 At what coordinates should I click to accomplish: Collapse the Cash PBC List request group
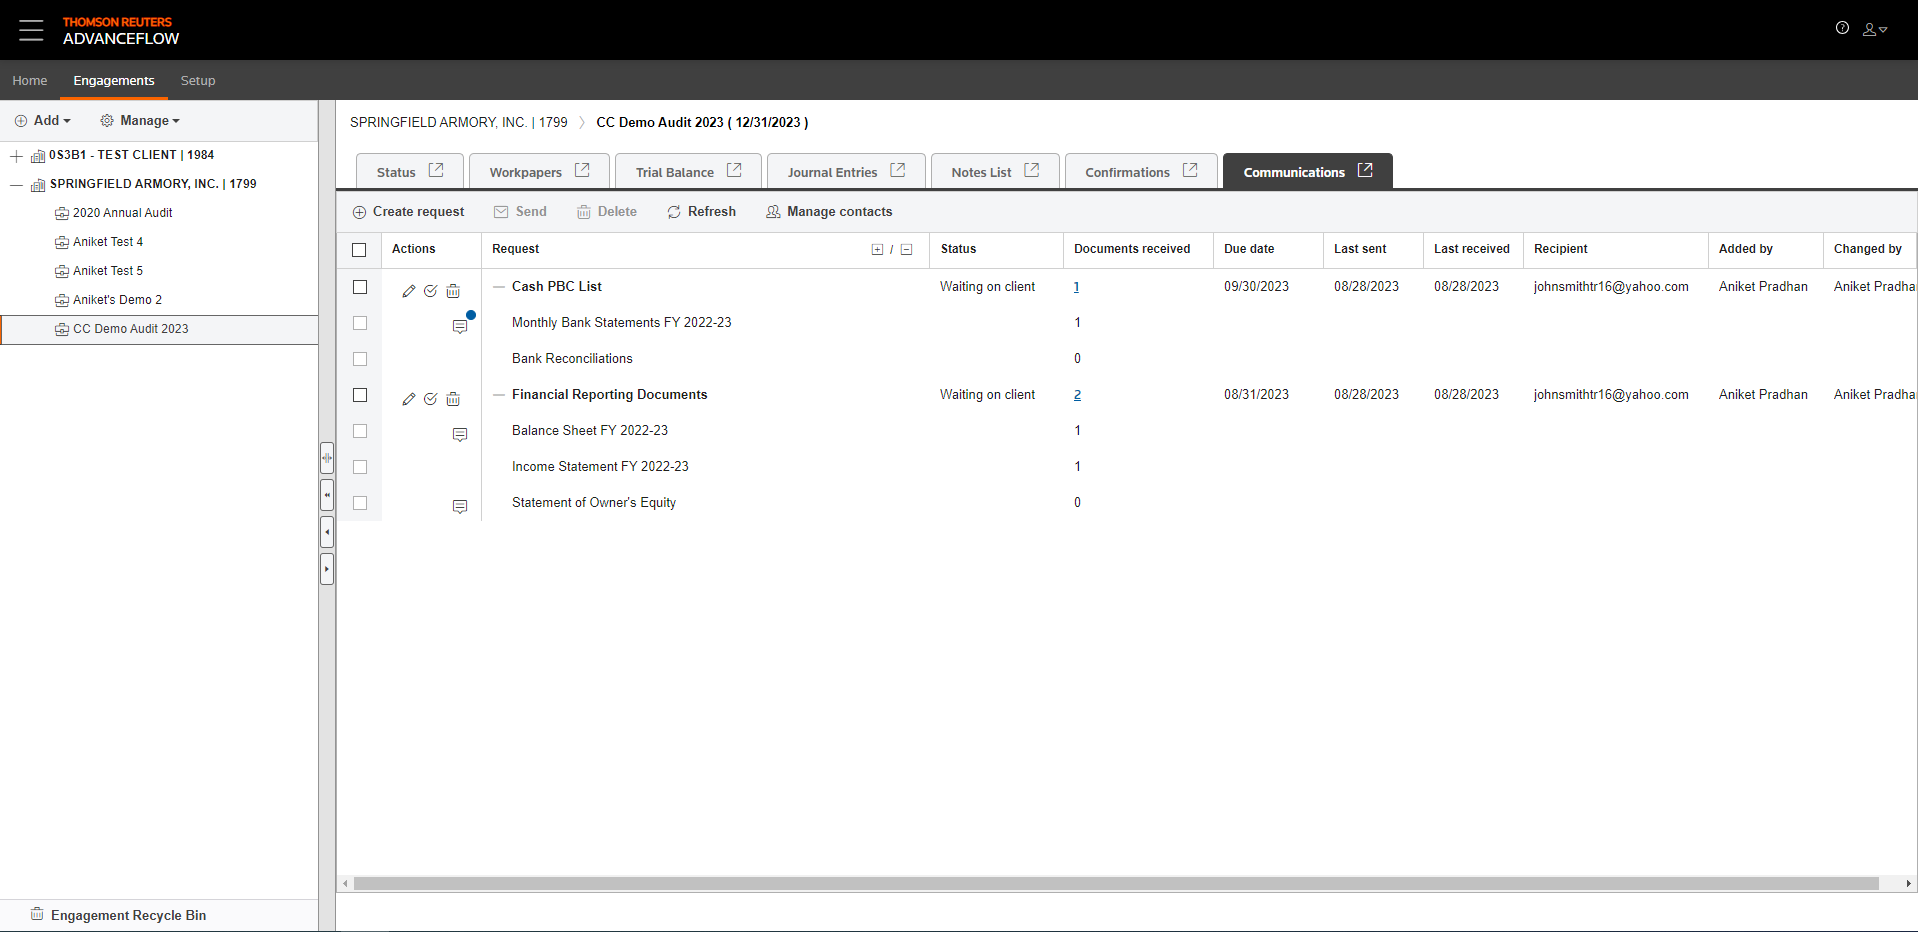click(498, 287)
